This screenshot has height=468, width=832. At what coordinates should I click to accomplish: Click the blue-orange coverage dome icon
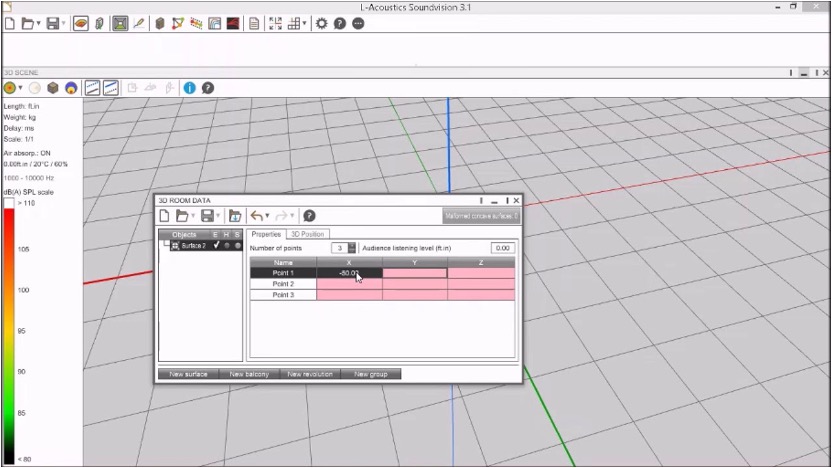(x=71, y=88)
